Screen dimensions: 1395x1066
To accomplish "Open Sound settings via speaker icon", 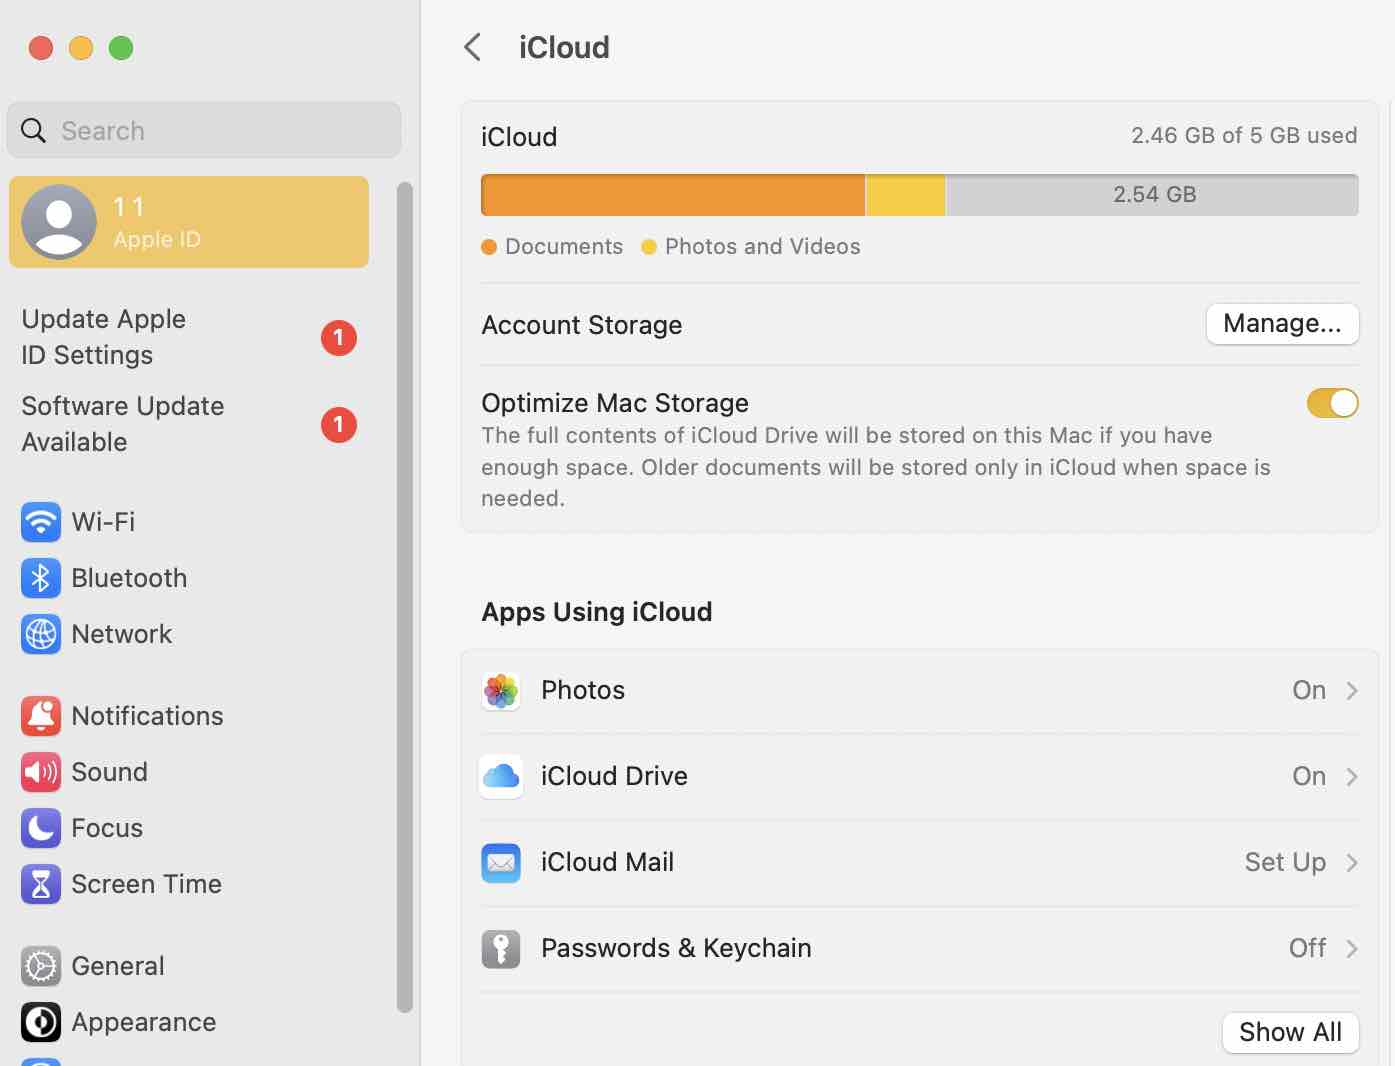I will tap(40, 772).
